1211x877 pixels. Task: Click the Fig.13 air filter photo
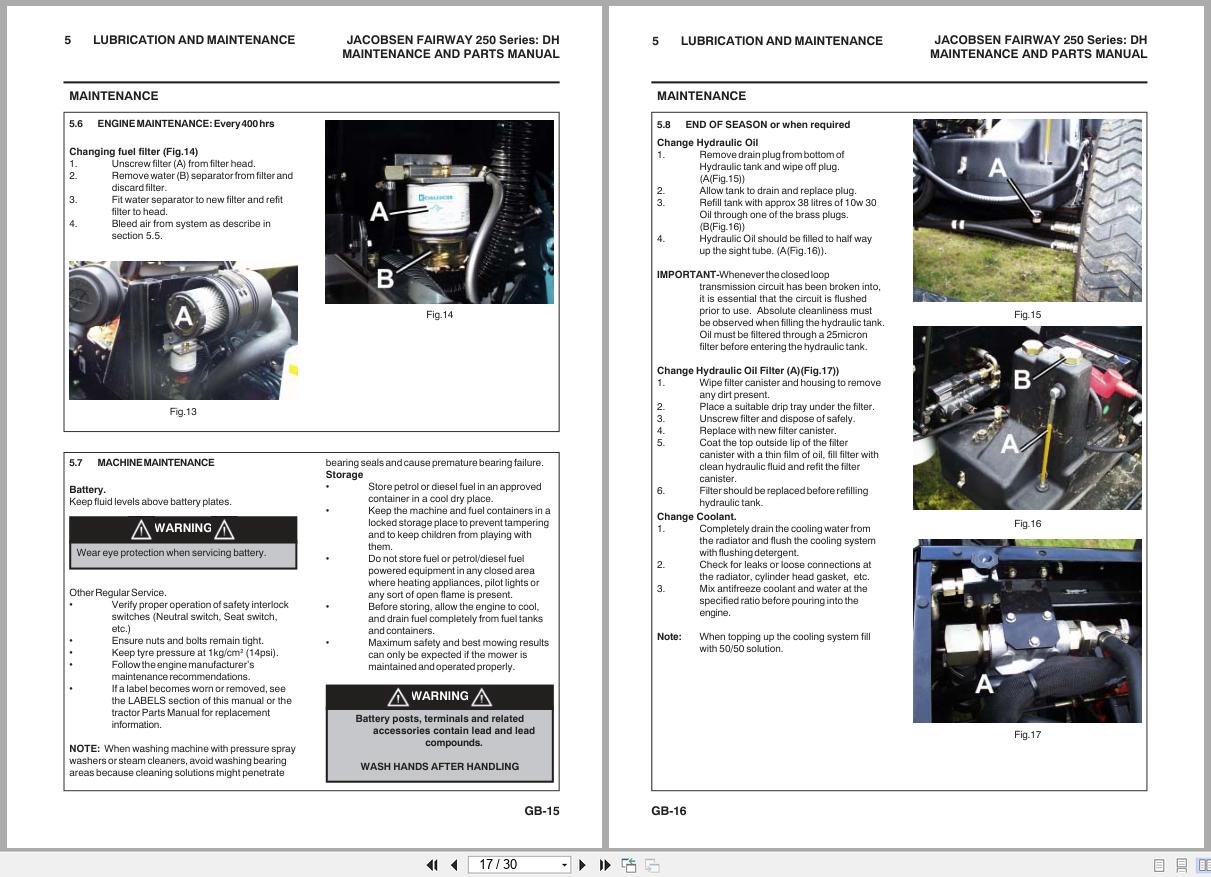click(x=183, y=331)
